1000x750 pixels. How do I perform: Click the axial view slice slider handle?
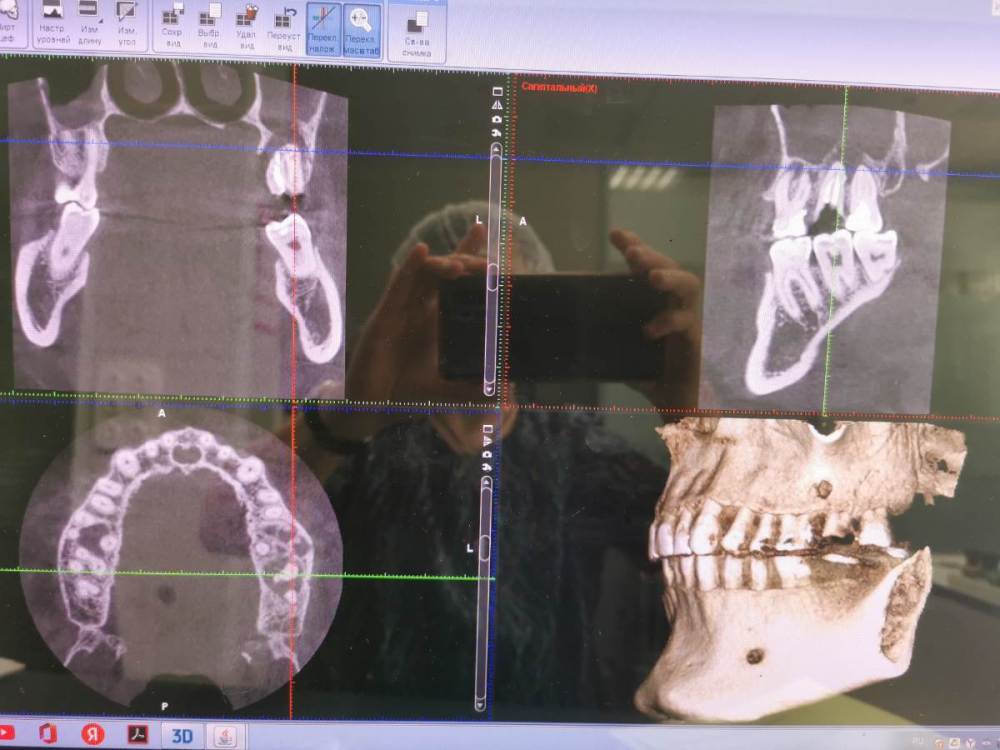482,548
